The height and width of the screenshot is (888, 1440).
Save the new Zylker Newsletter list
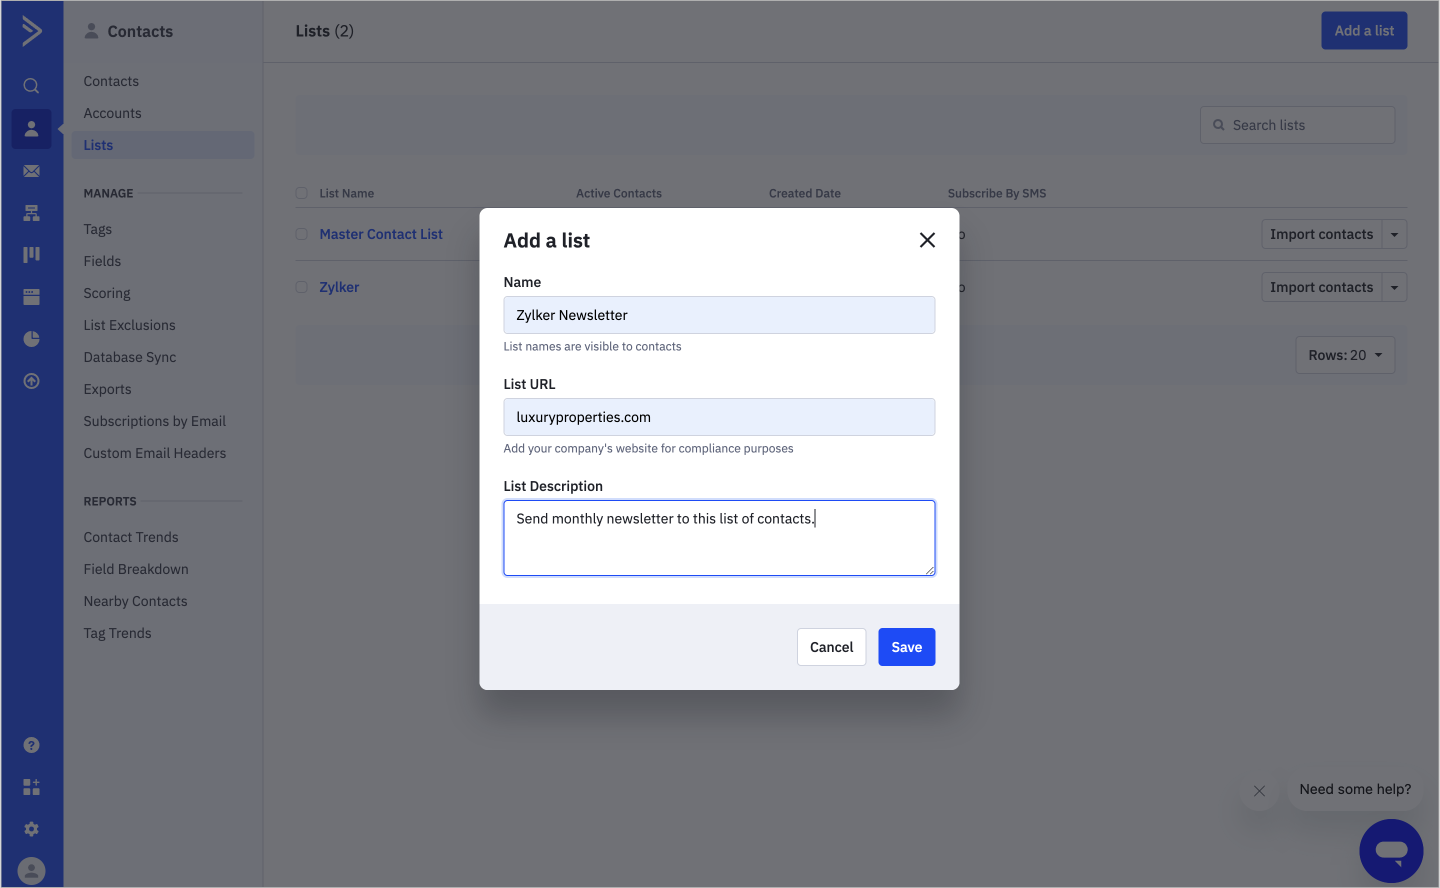906,647
